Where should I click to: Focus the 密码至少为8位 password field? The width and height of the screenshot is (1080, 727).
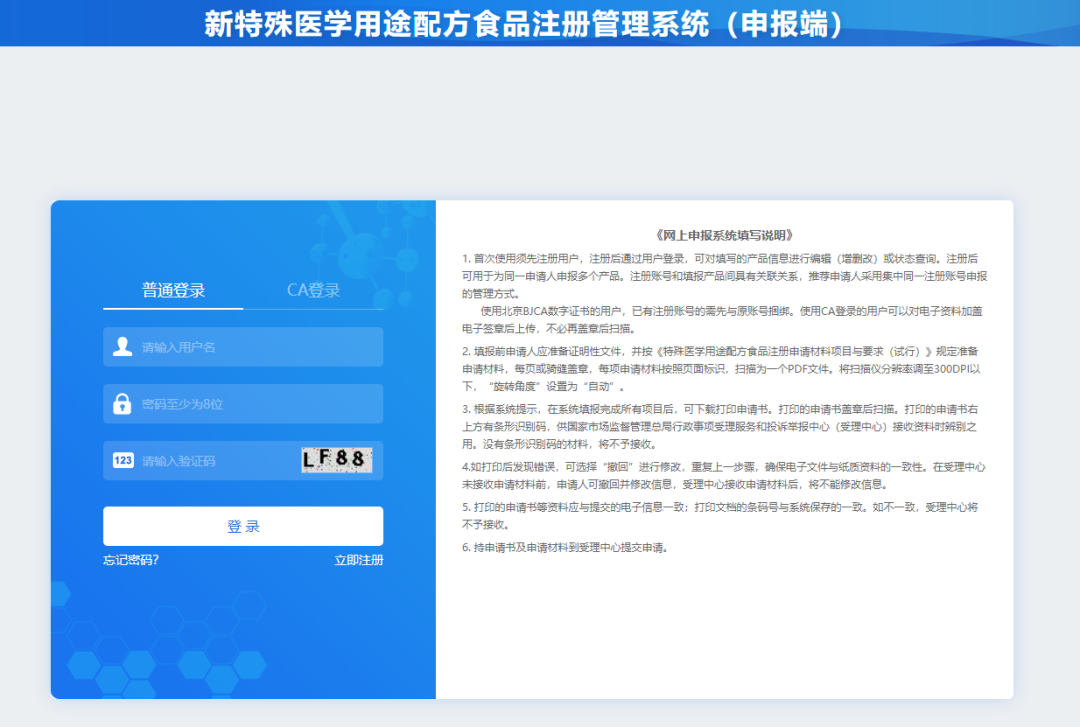point(255,404)
